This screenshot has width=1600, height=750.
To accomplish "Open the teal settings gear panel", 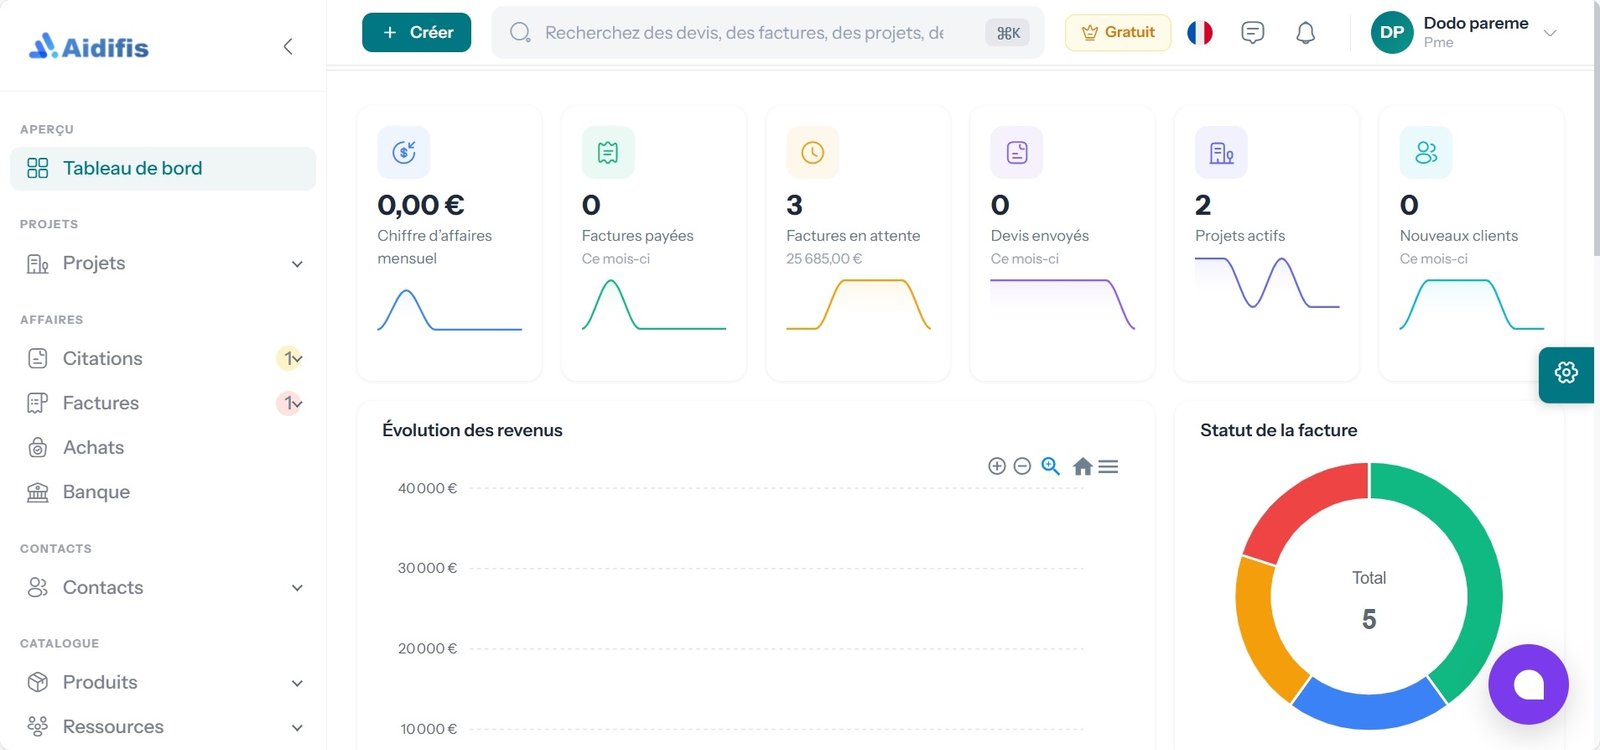I will [1566, 374].
